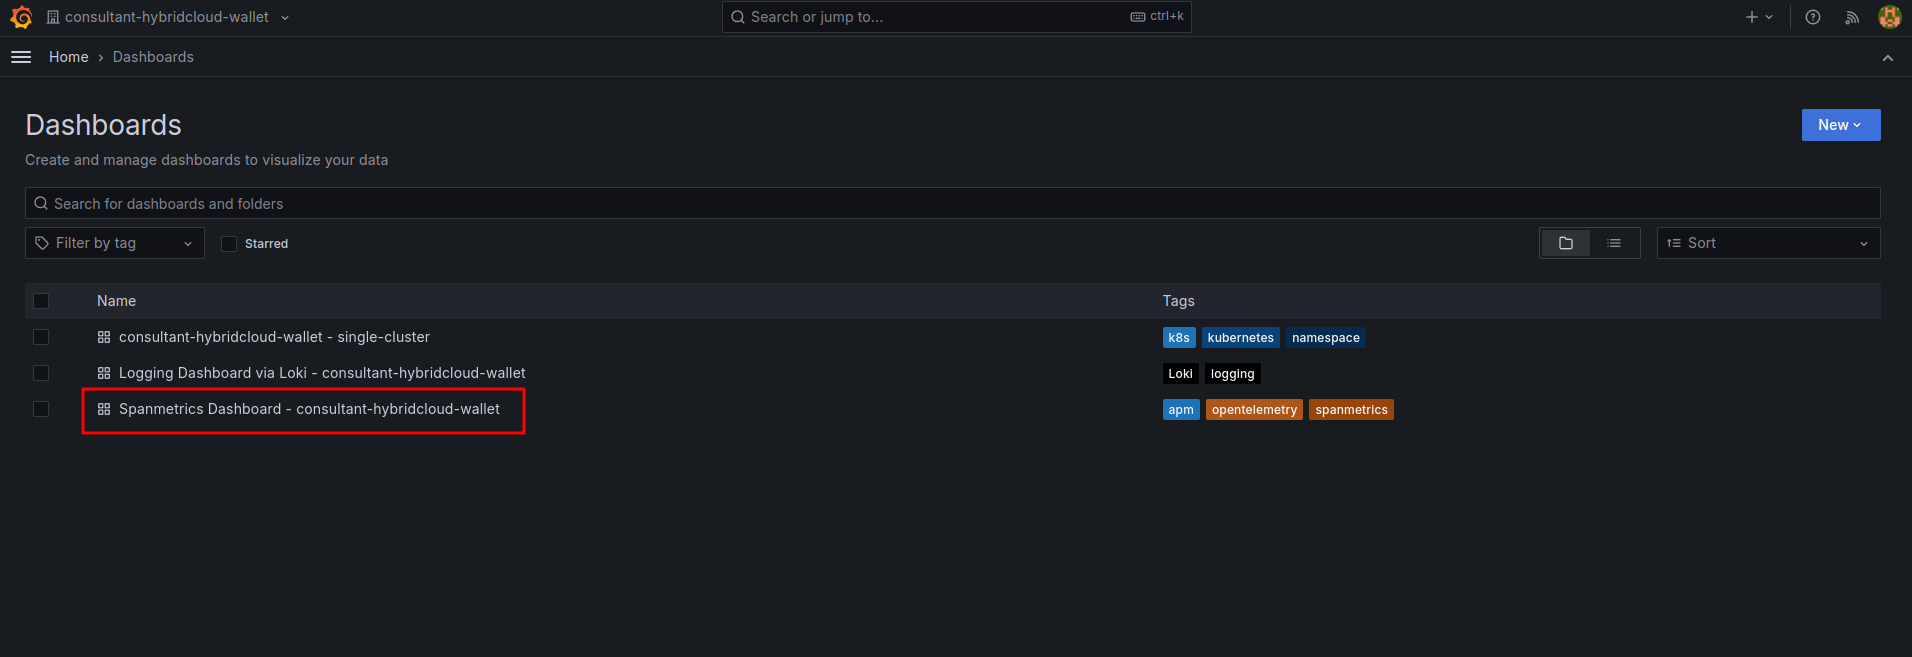1912x657 pixels.
Task: Open the help question mark icon
Action: 1813,17
